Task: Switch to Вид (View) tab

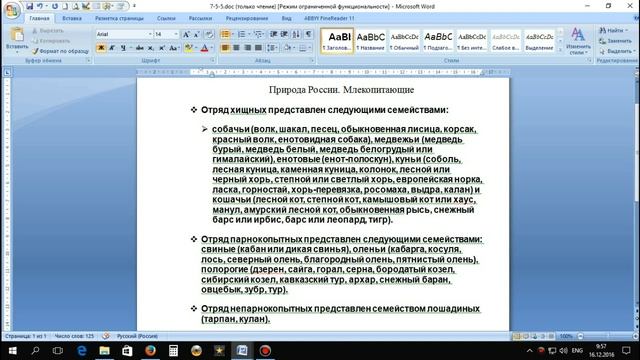Action: click(287, 18)
